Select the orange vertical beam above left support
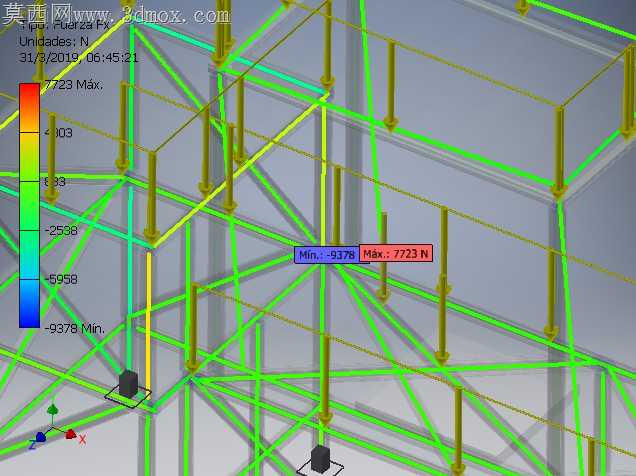636x476 pixels. [149, 324]
